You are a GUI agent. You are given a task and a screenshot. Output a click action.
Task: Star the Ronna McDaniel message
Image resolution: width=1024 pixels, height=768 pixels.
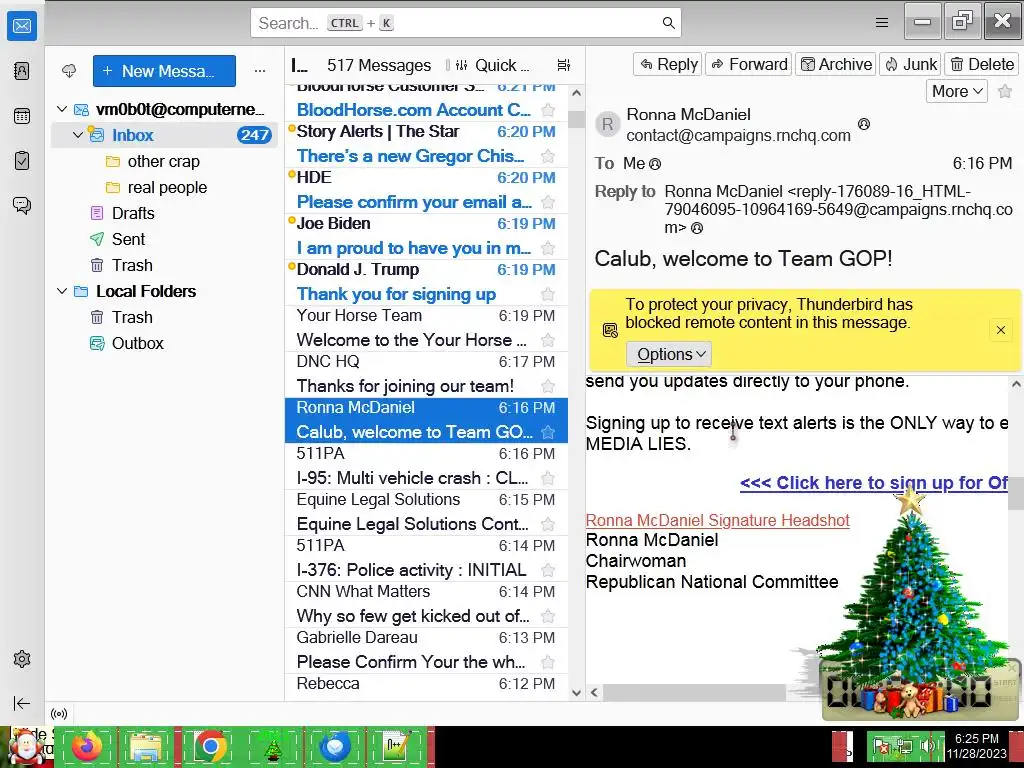(548, 432)
